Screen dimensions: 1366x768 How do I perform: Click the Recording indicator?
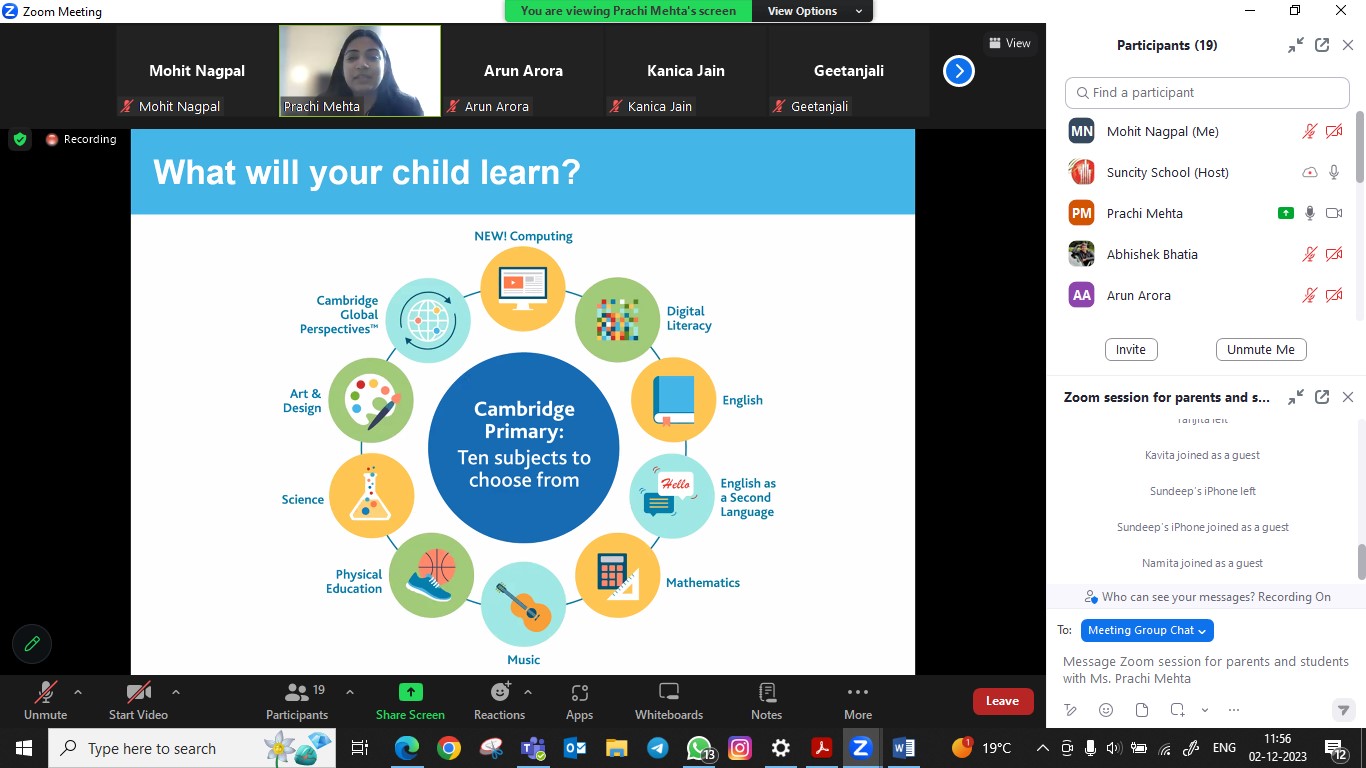[x=81, y=139]
